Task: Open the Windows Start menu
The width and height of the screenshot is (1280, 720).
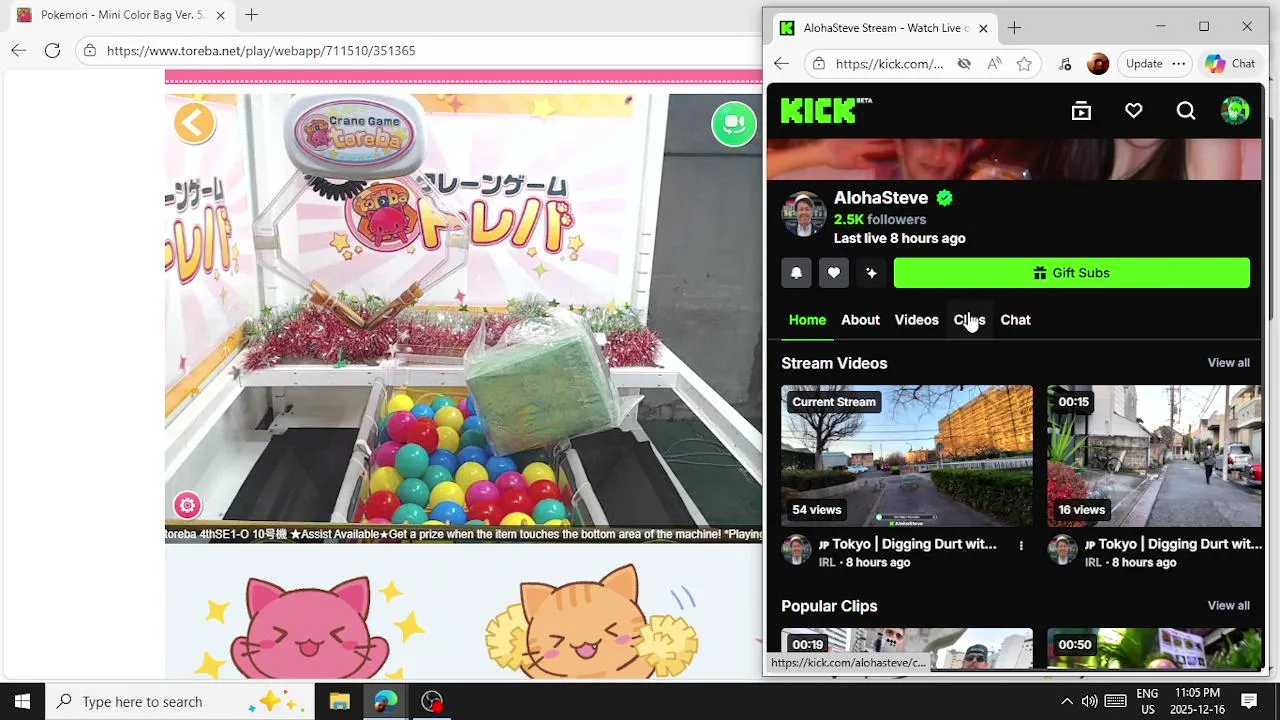Action: point(22,701)
